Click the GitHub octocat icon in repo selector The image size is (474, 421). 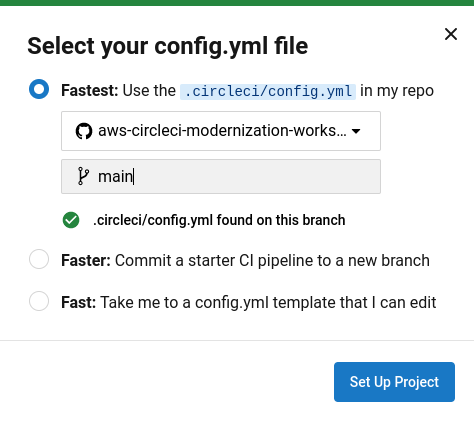coord(84,131)
